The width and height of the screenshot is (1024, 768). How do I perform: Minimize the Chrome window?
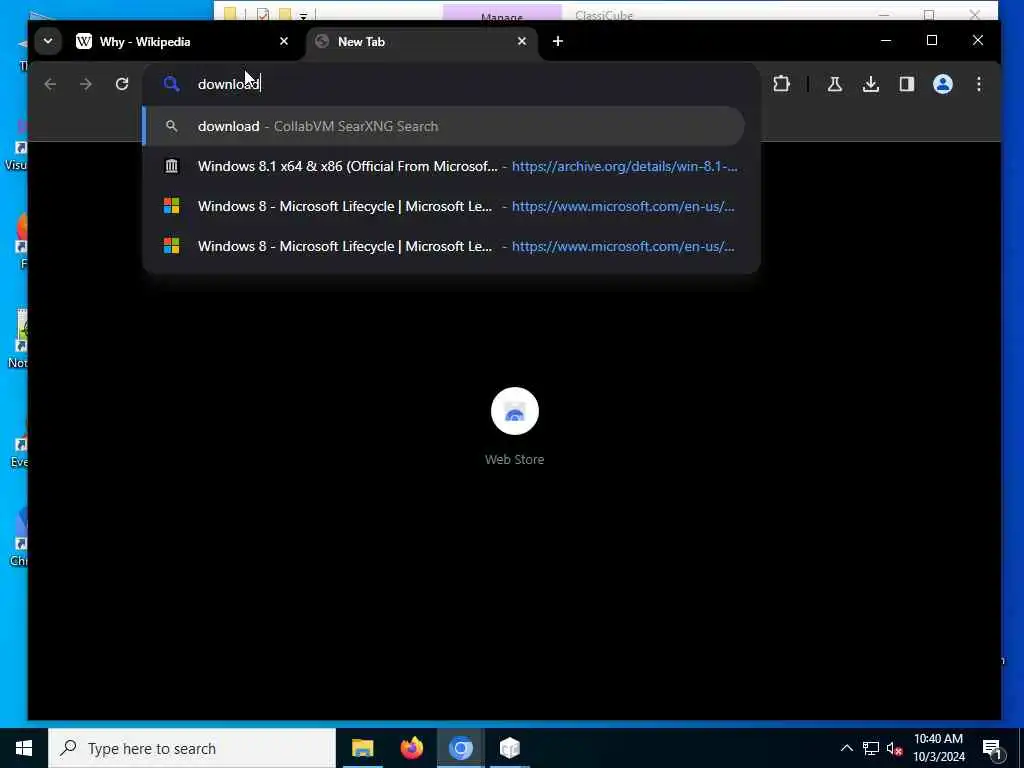[886, 40]
